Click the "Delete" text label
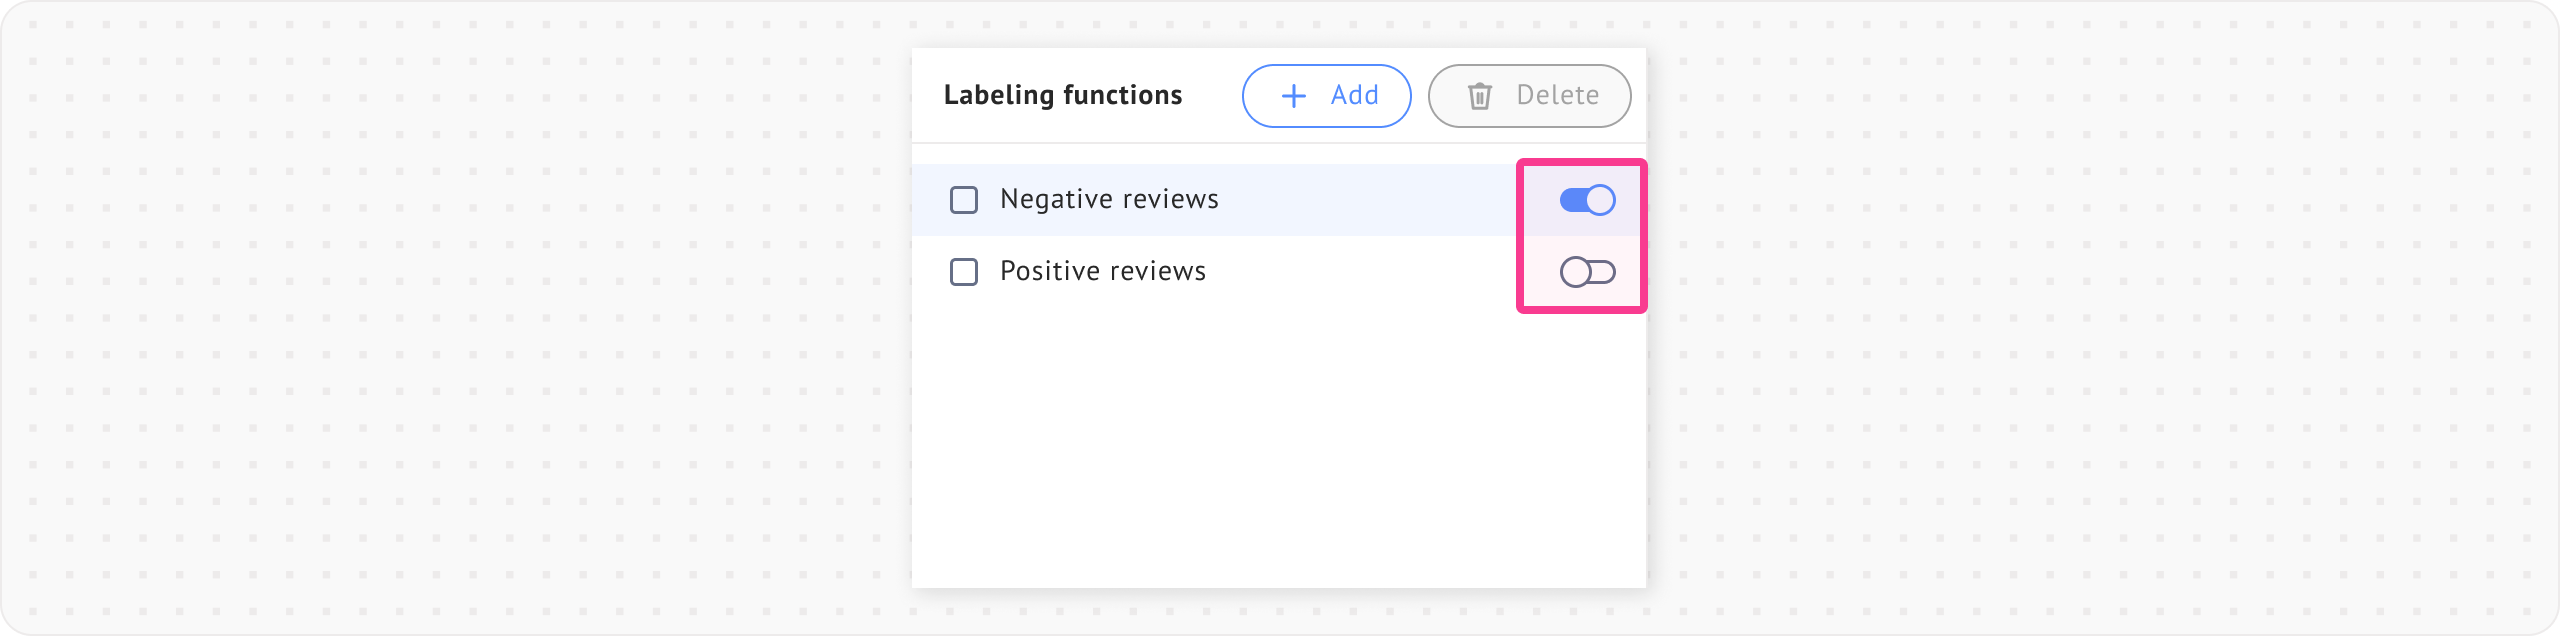The image size is (2560, 636). click(1557, 95)
